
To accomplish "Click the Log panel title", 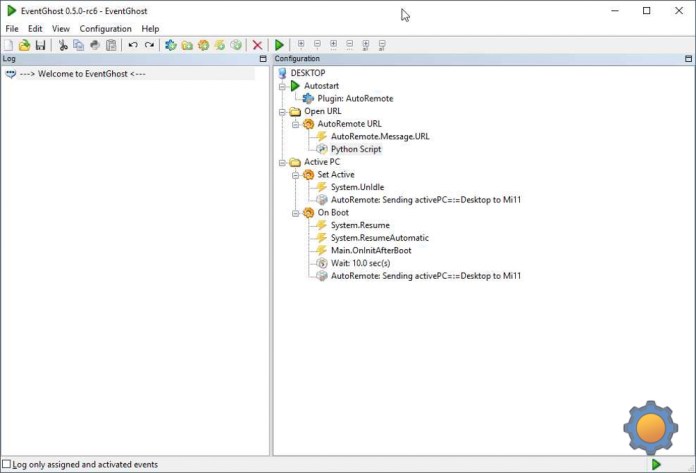I will pos(9,59).
